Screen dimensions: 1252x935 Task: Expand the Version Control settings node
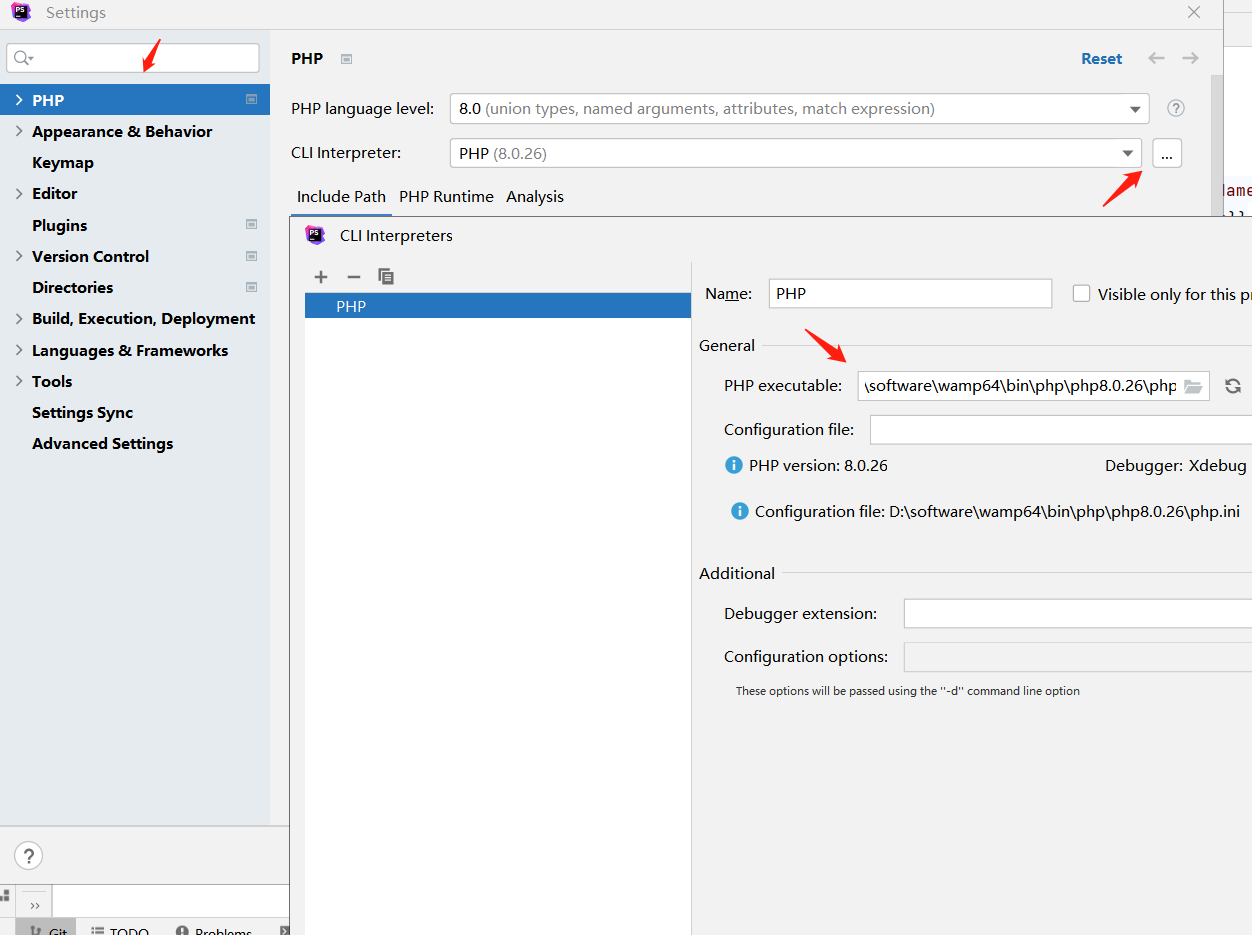[x=19, y=256]
